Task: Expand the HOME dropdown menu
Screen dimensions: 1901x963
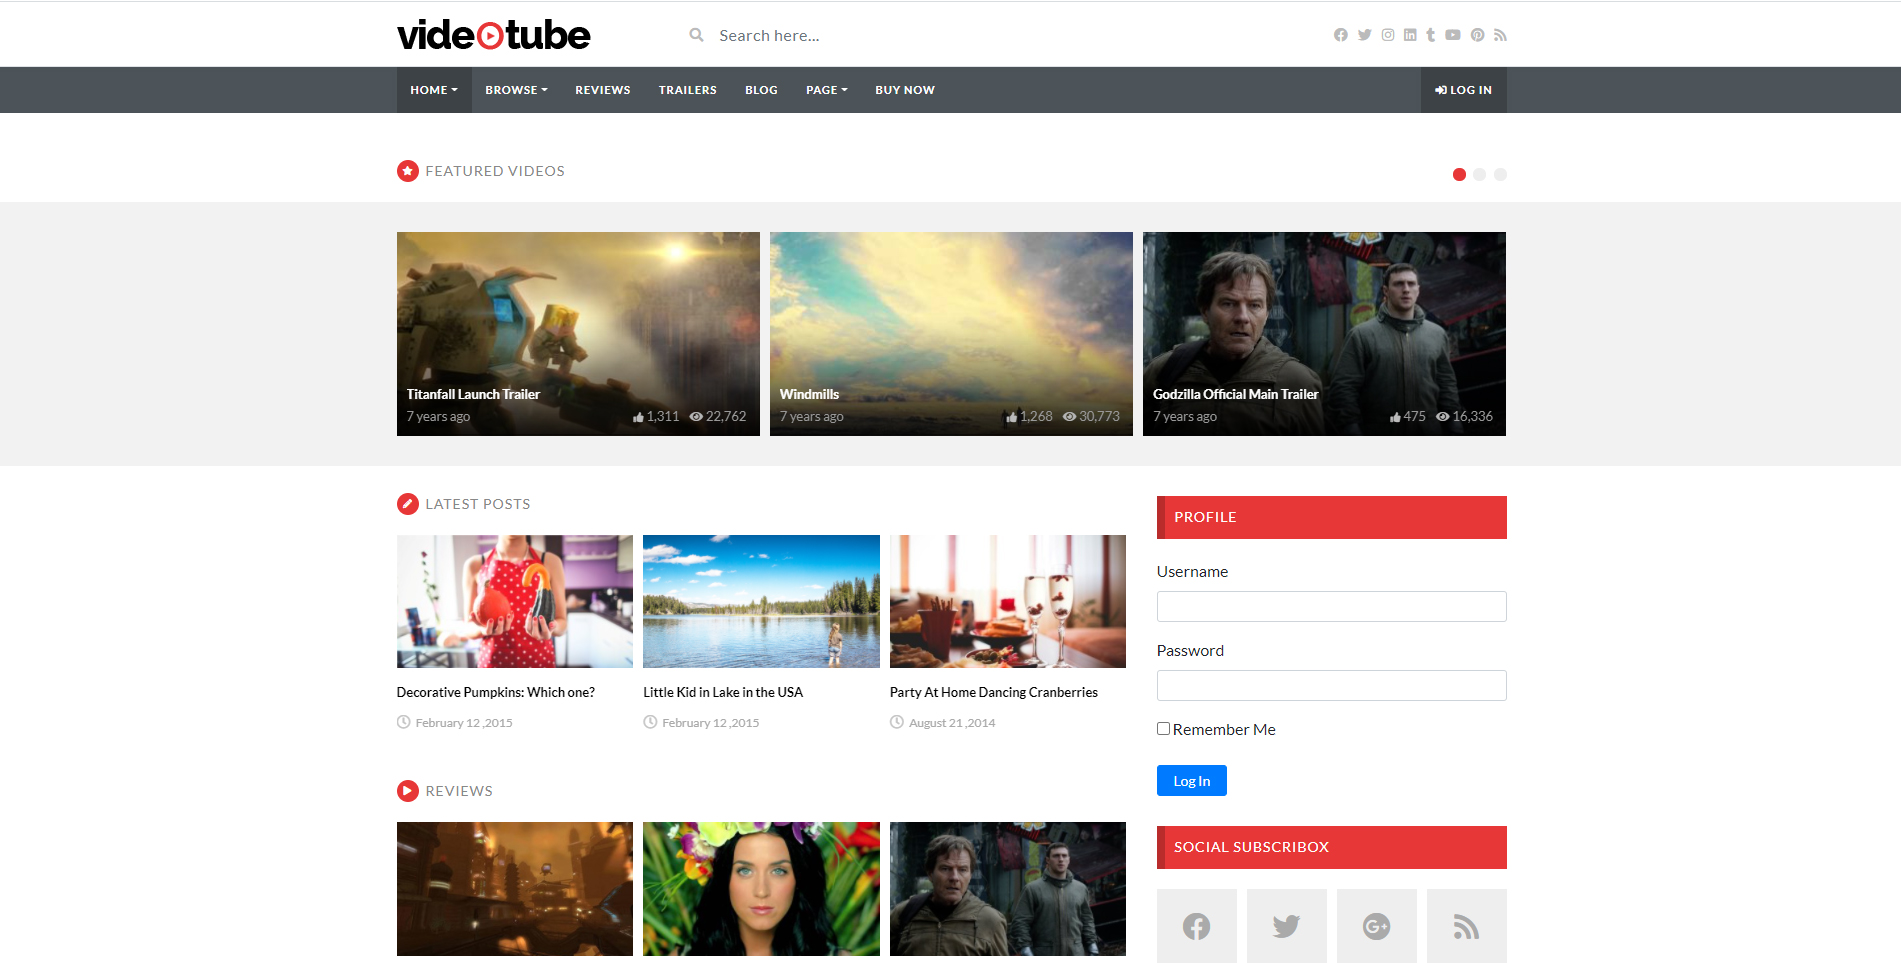Action: point(434,90)
